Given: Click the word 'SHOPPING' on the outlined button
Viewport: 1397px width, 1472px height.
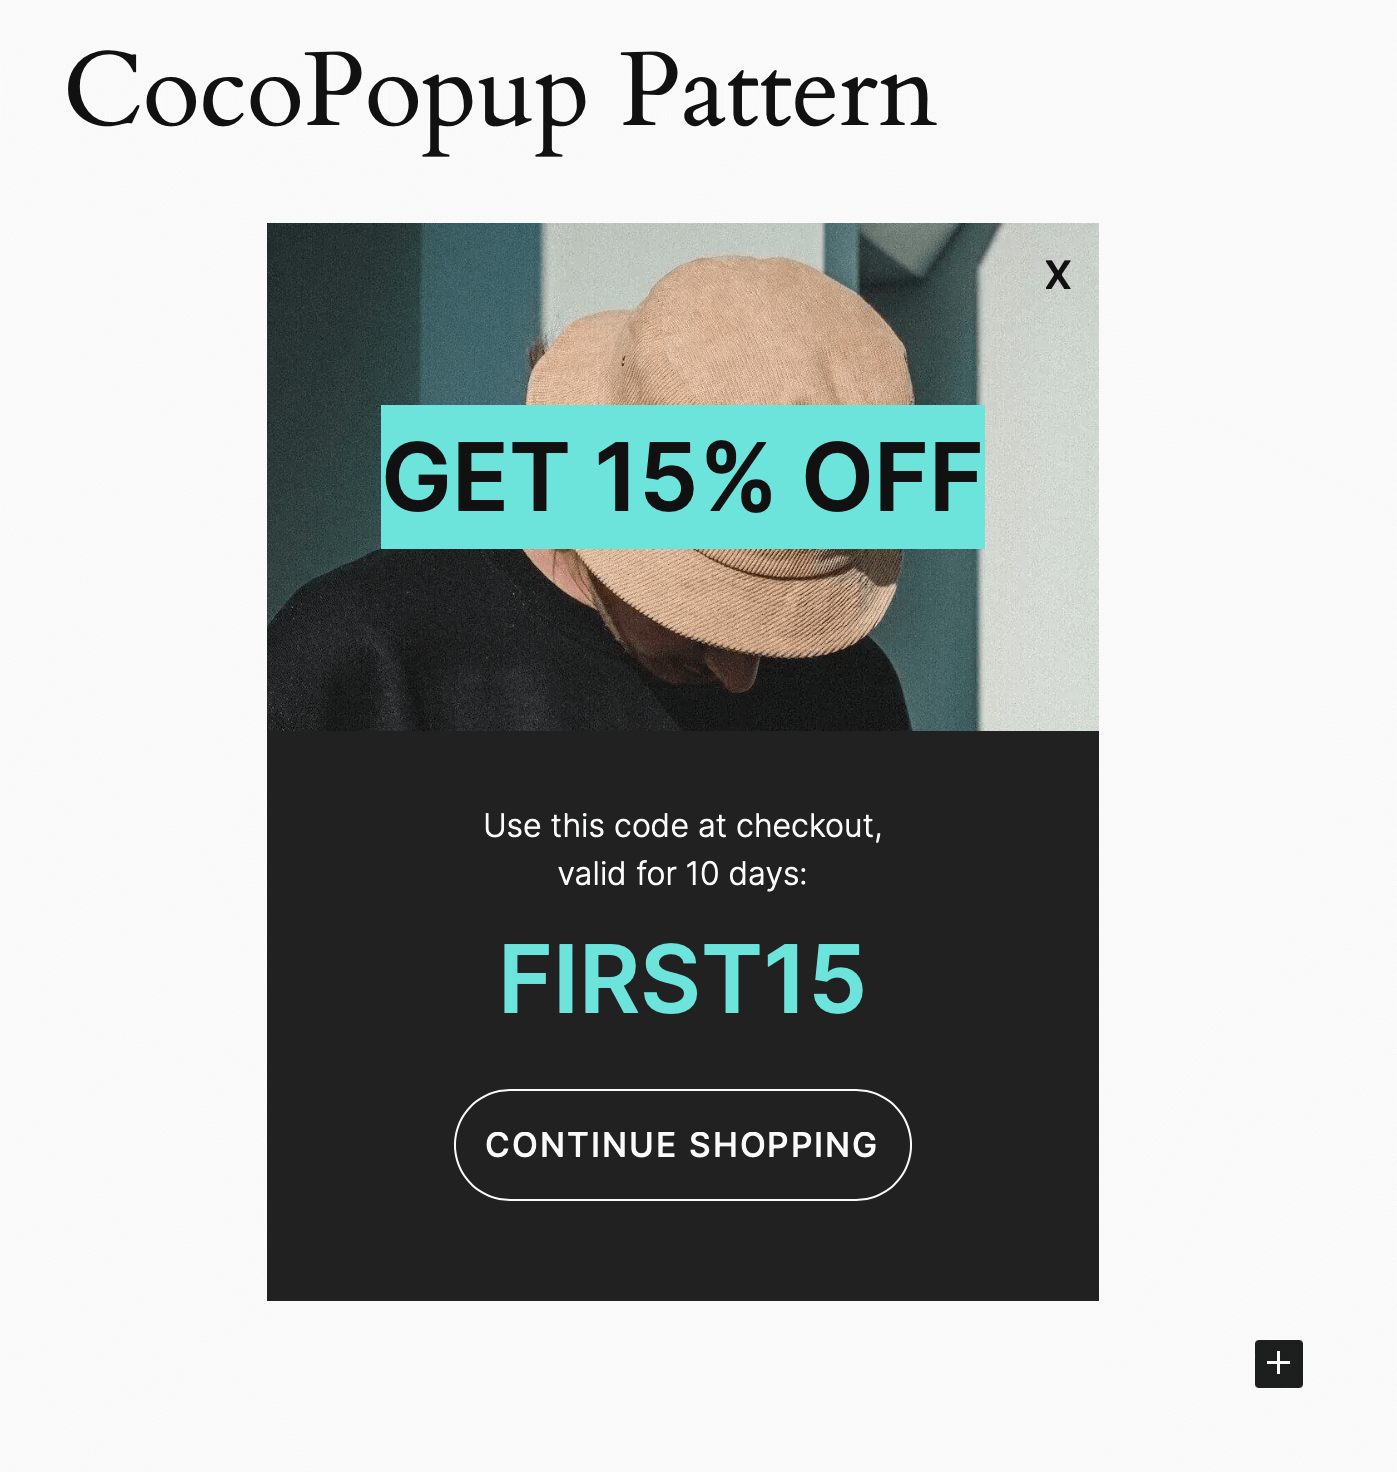Looking at the screenshot, I should [784, 1145].
